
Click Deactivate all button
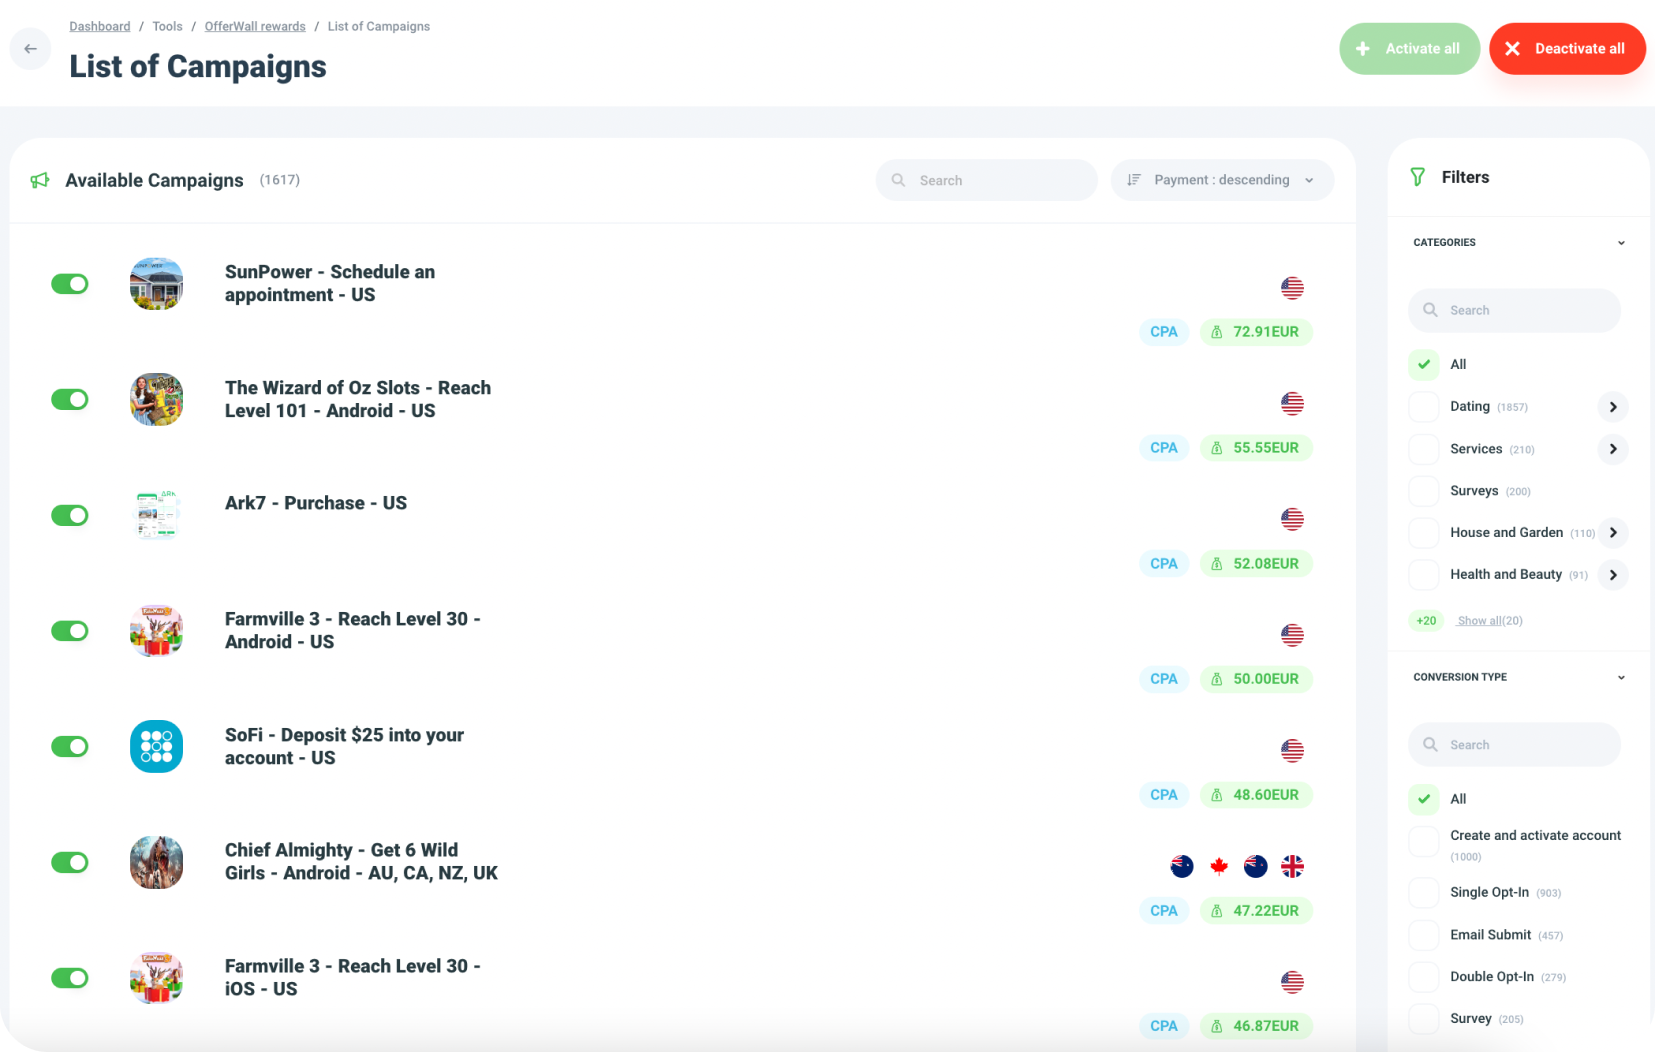[x=1567, y=49]
